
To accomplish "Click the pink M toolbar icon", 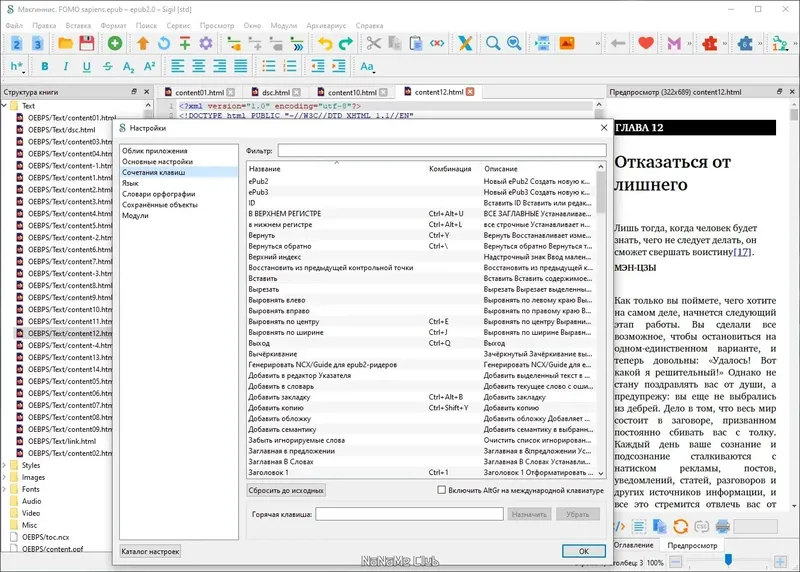I will pos(674,44).
